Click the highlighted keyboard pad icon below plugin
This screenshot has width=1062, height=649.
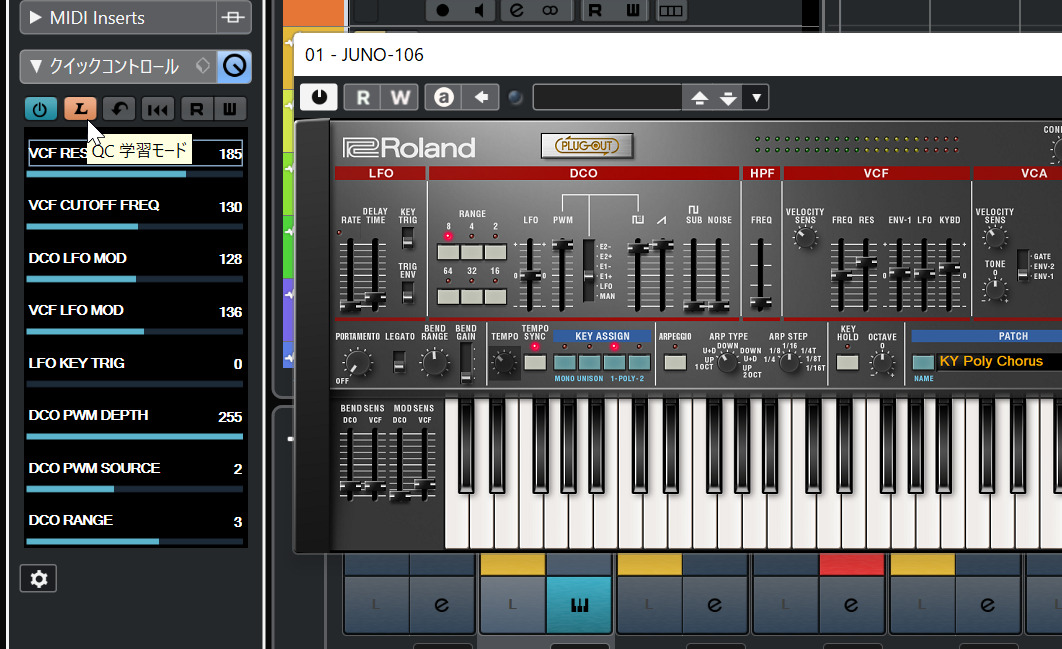(x=579, y=604)
